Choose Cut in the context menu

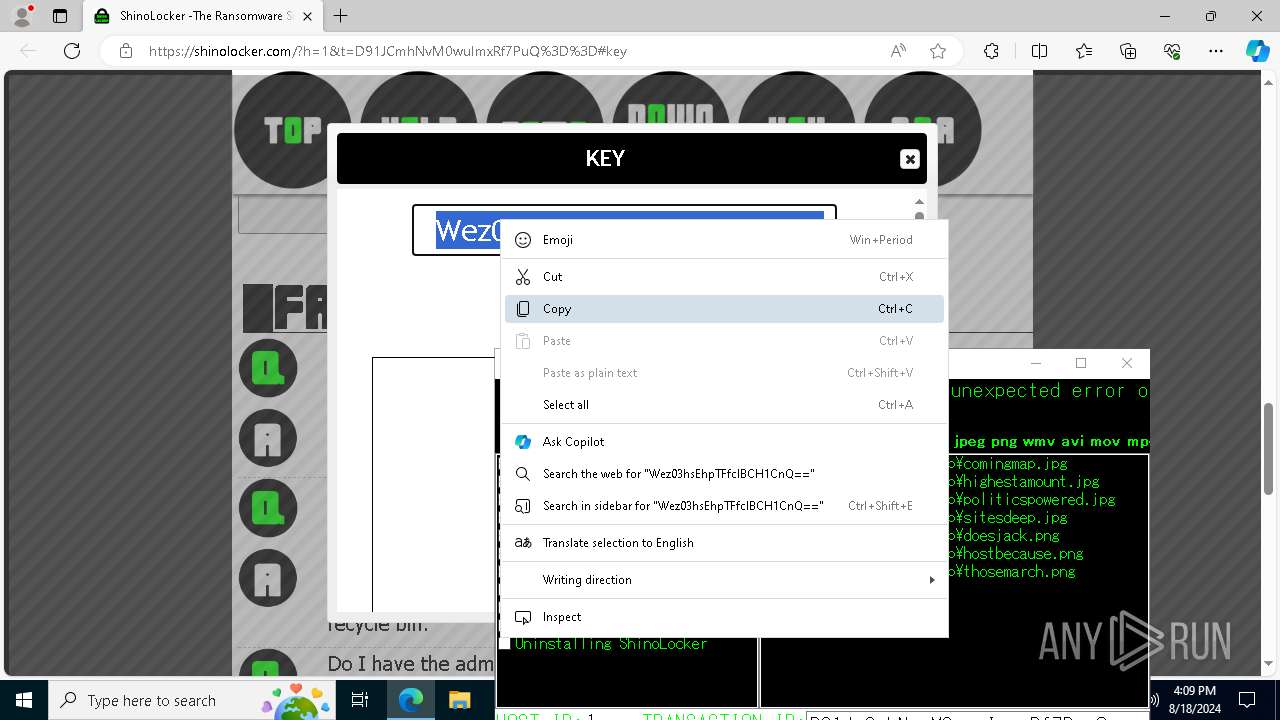point(724,277)
